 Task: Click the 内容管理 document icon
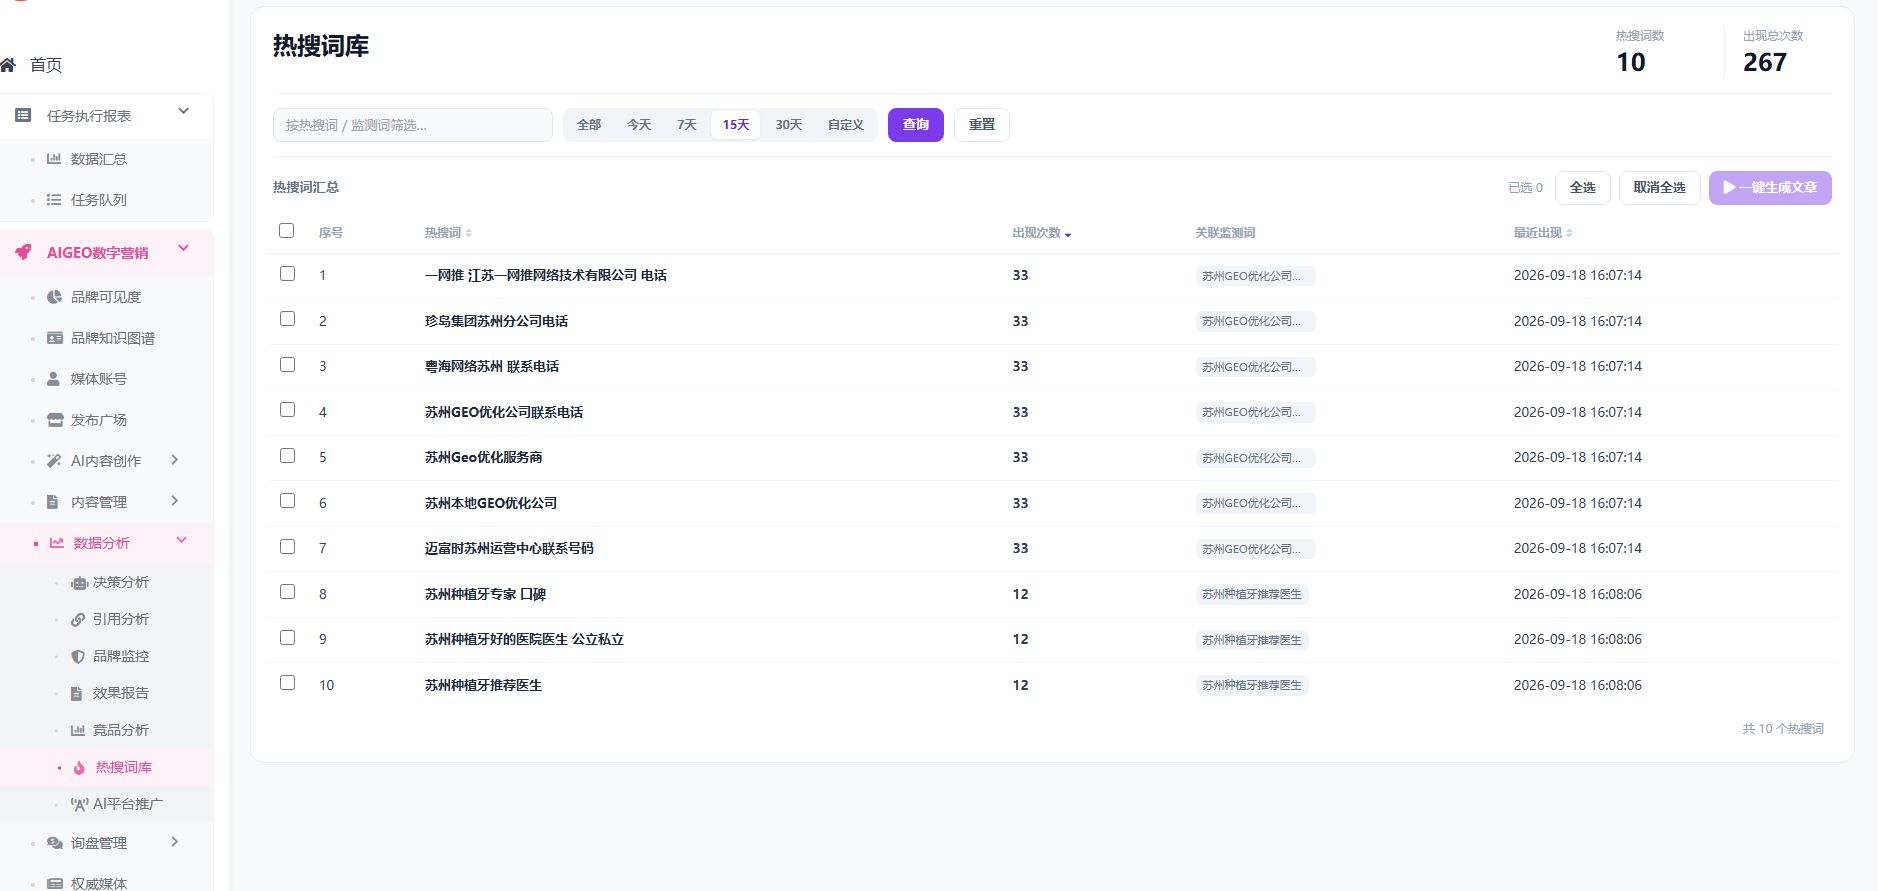click(54, 502)
